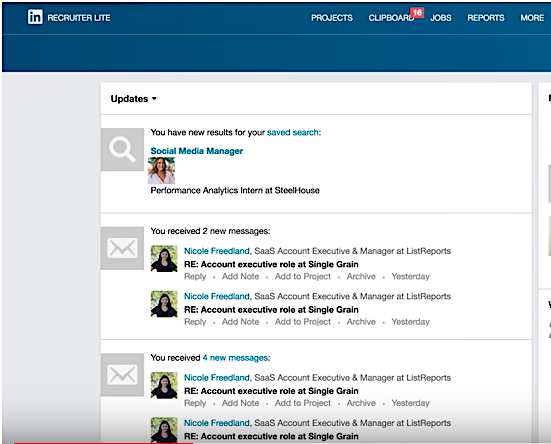Add Note on first message under 4 new messages
Image resolution: width=551 pixels, height=444 pixels.
240,403
